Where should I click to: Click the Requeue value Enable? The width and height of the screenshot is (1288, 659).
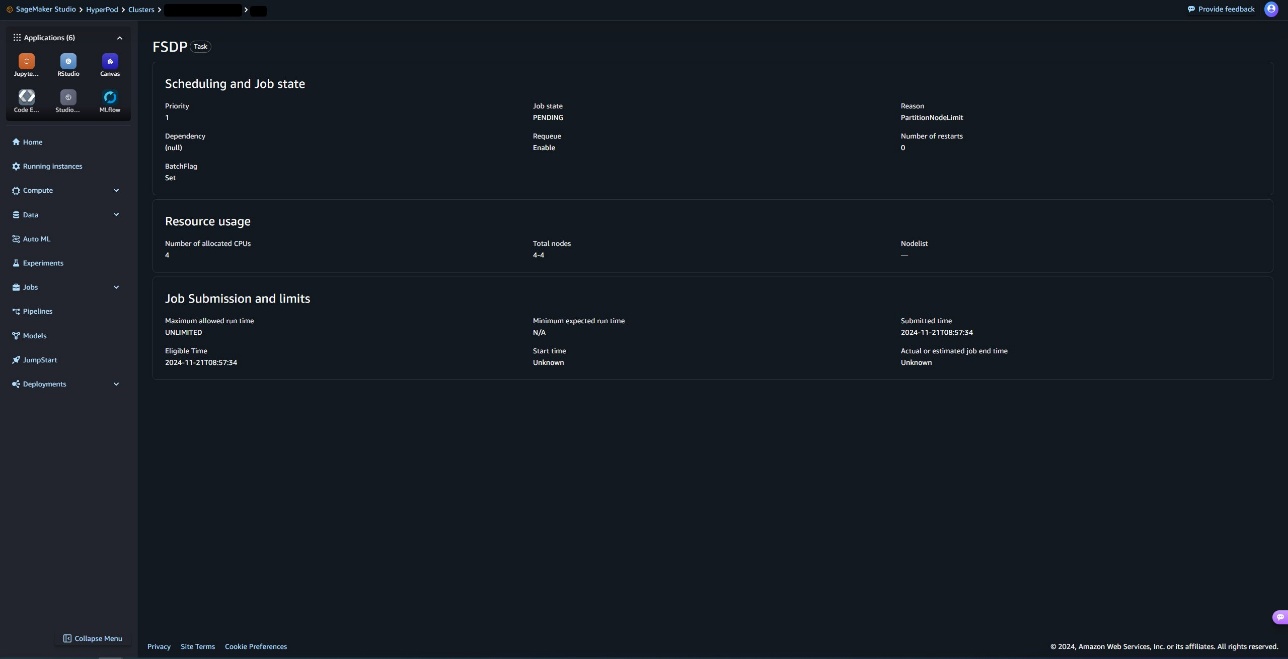pyautogui.click(x=544, y=148)
